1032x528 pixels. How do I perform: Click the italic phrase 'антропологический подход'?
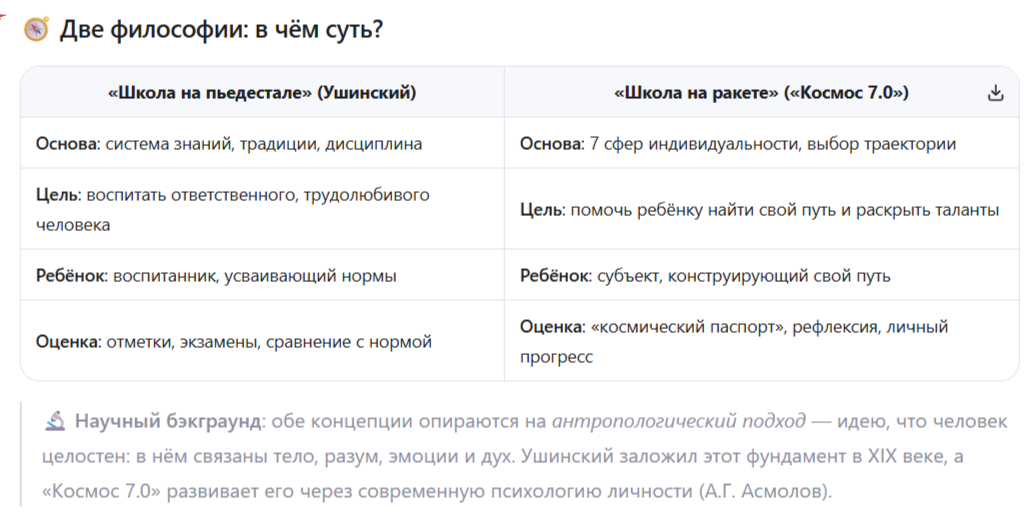pos(678,421)
